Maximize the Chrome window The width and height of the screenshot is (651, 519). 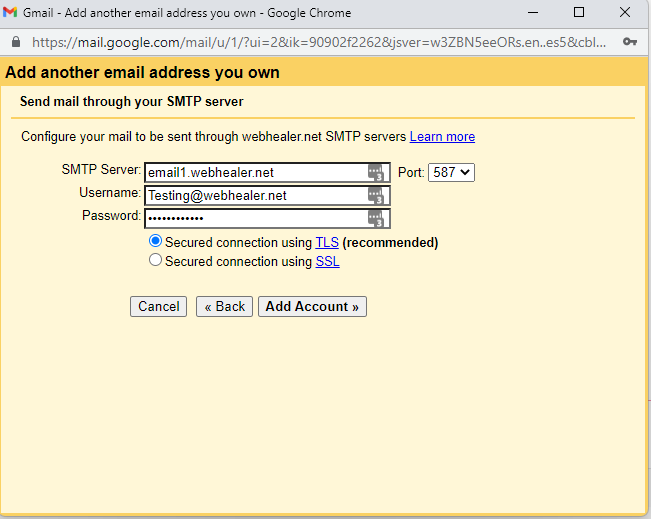(579, 12)
